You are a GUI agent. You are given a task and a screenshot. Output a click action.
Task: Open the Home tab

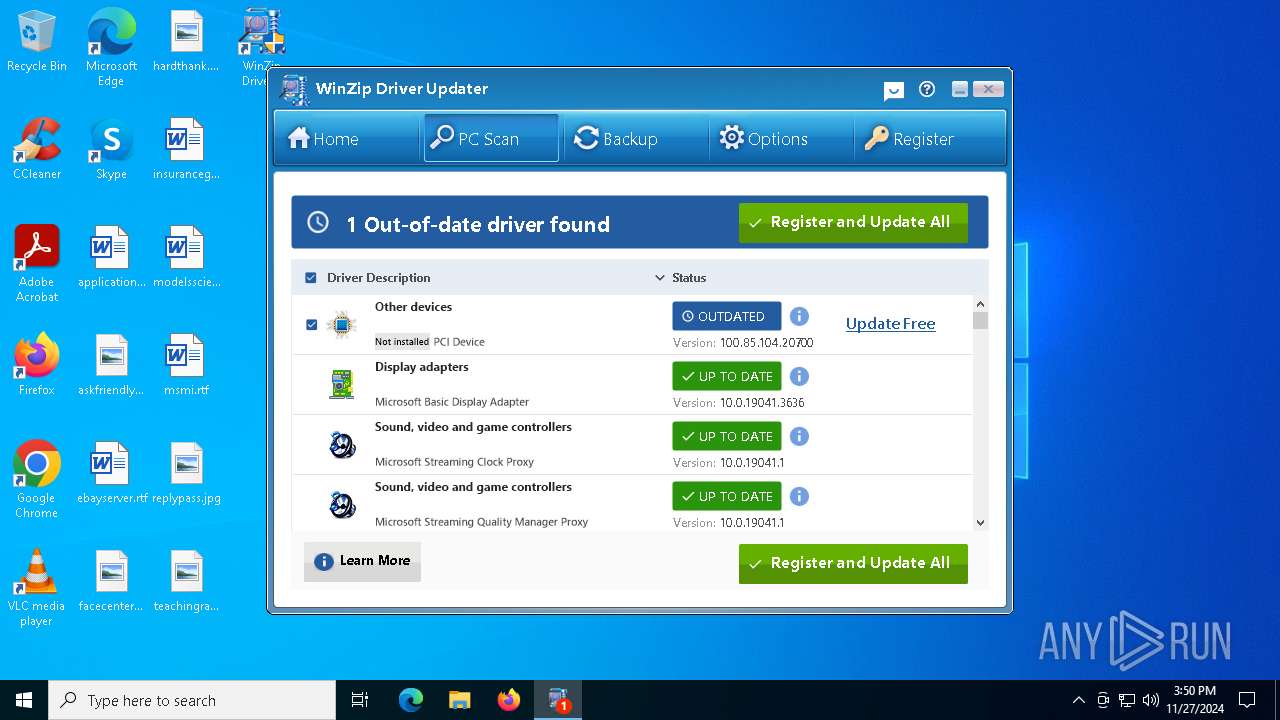pyautogui.click(x=347, y=138)
